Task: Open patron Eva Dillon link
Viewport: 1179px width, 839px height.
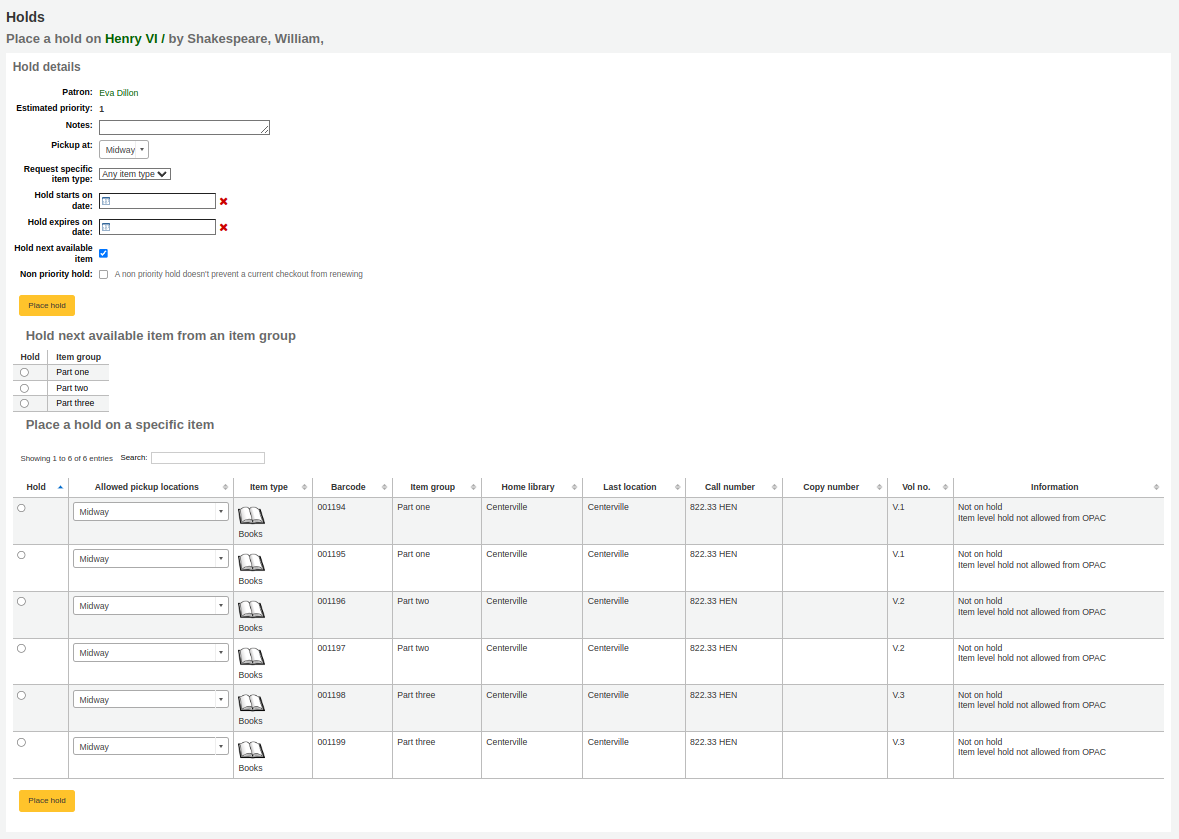Action: coord(119,93)
